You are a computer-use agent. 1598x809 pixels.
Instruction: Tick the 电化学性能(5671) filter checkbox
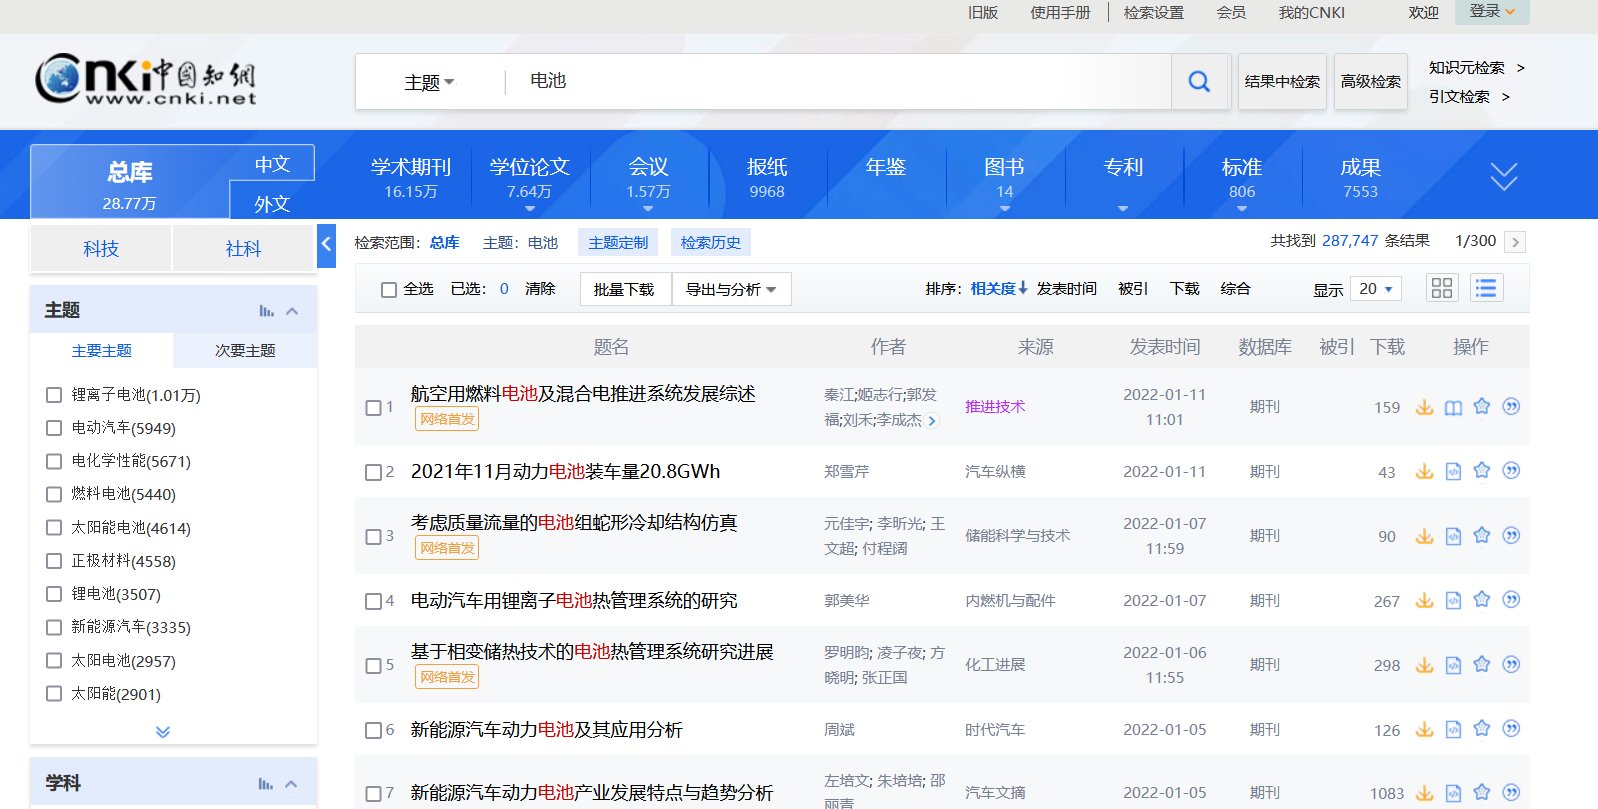pyautogui.click(x=54, y=461)
